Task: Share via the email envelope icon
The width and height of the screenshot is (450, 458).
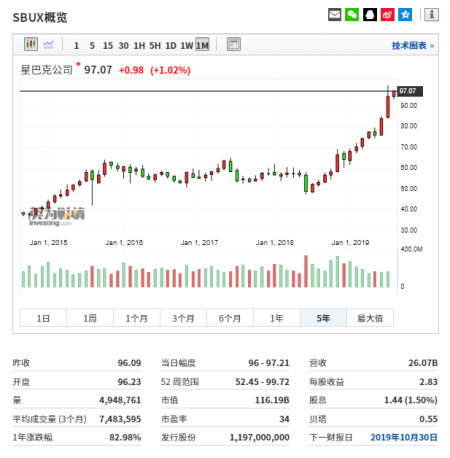Action: coord(334,15)
